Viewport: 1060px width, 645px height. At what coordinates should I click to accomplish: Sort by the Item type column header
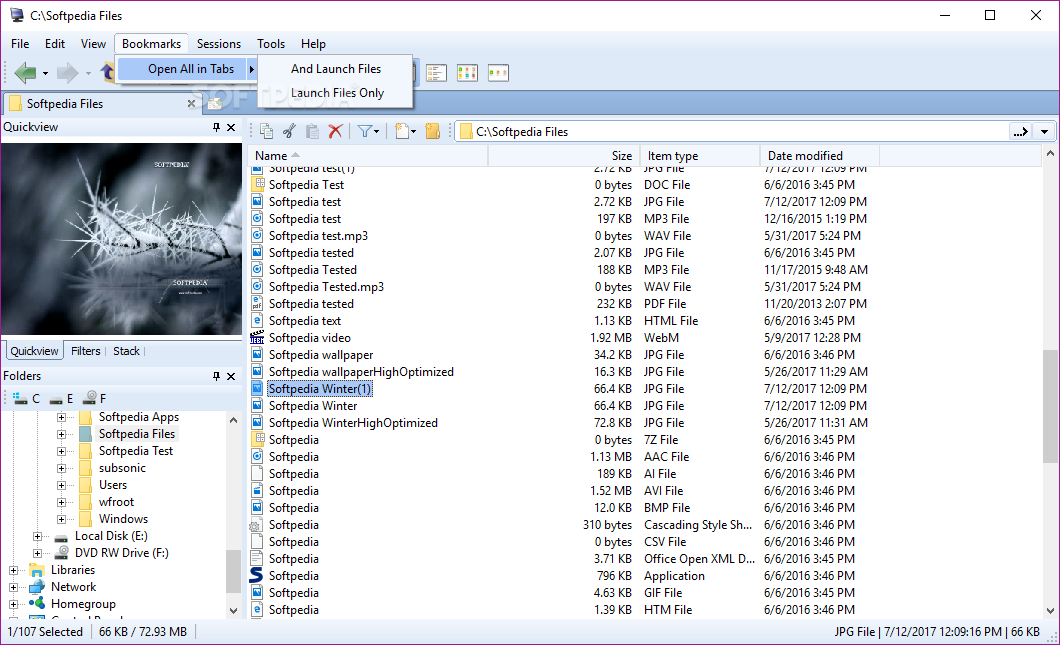(x=700, y=156)
